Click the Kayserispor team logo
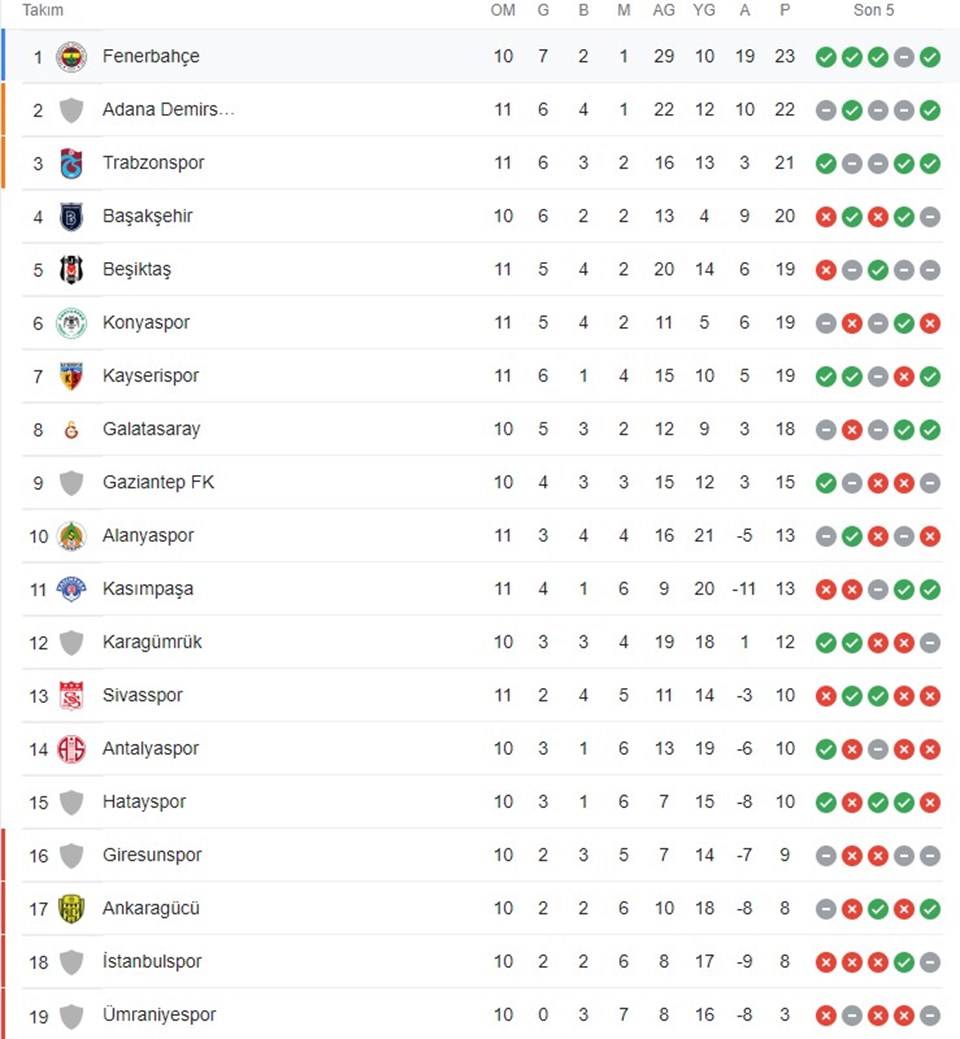The image size is (960, 1039). tap(71, 376)
